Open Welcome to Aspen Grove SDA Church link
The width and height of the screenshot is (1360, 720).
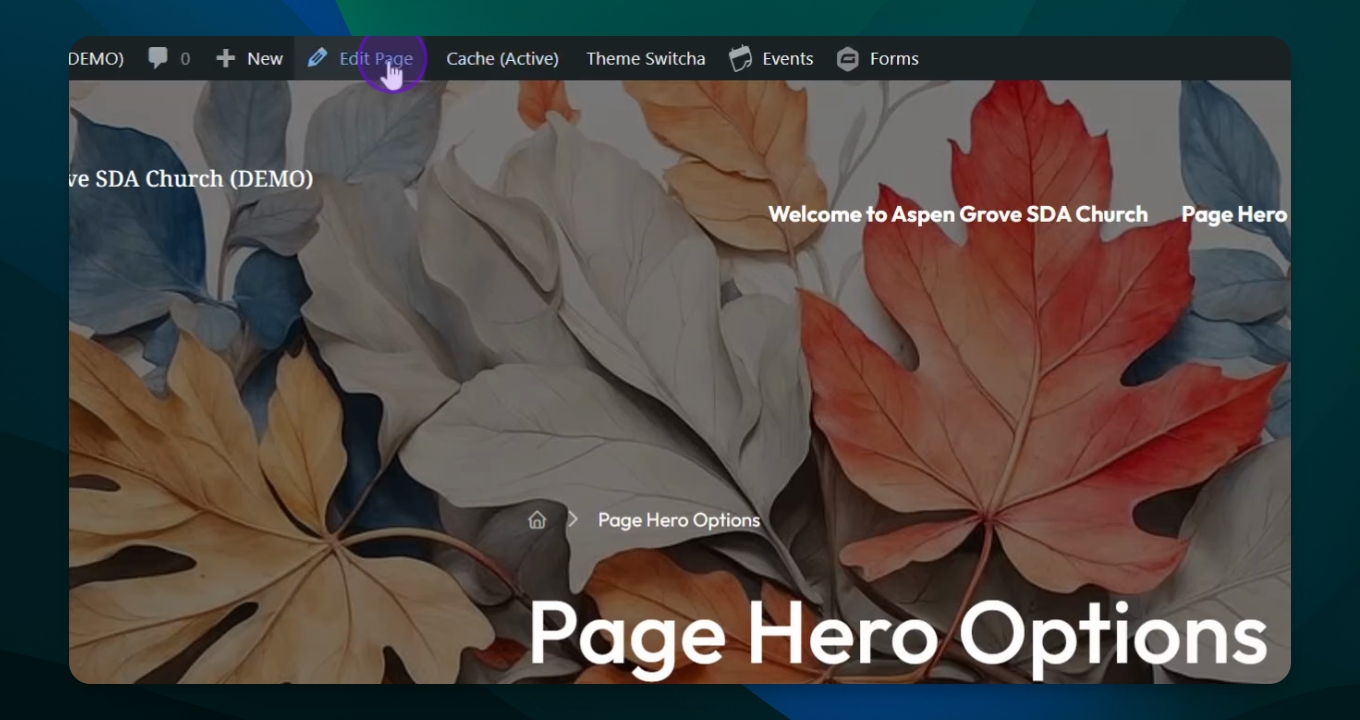[958, 214]
